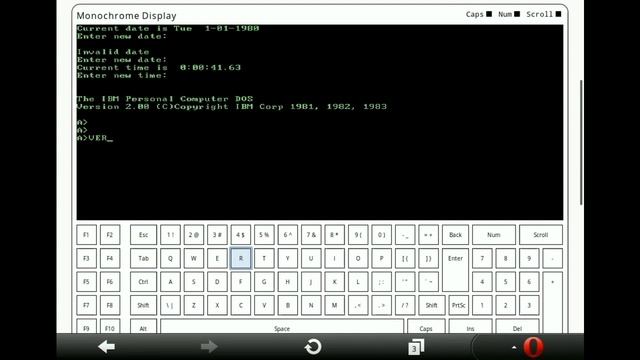Tap the Caps key beside the Space bar

426,327
